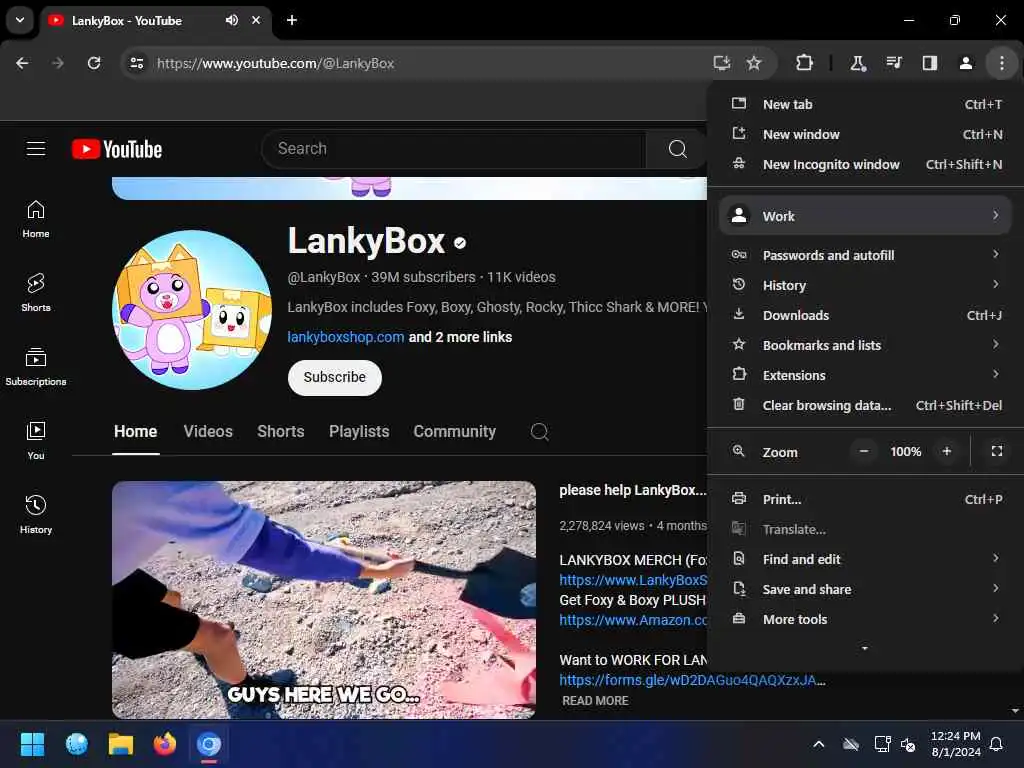This screenshot has width=1024, height=768.
Task: Expand Passwords and autofill submenu
Action: pyautogui.click(x=865, y=255)
